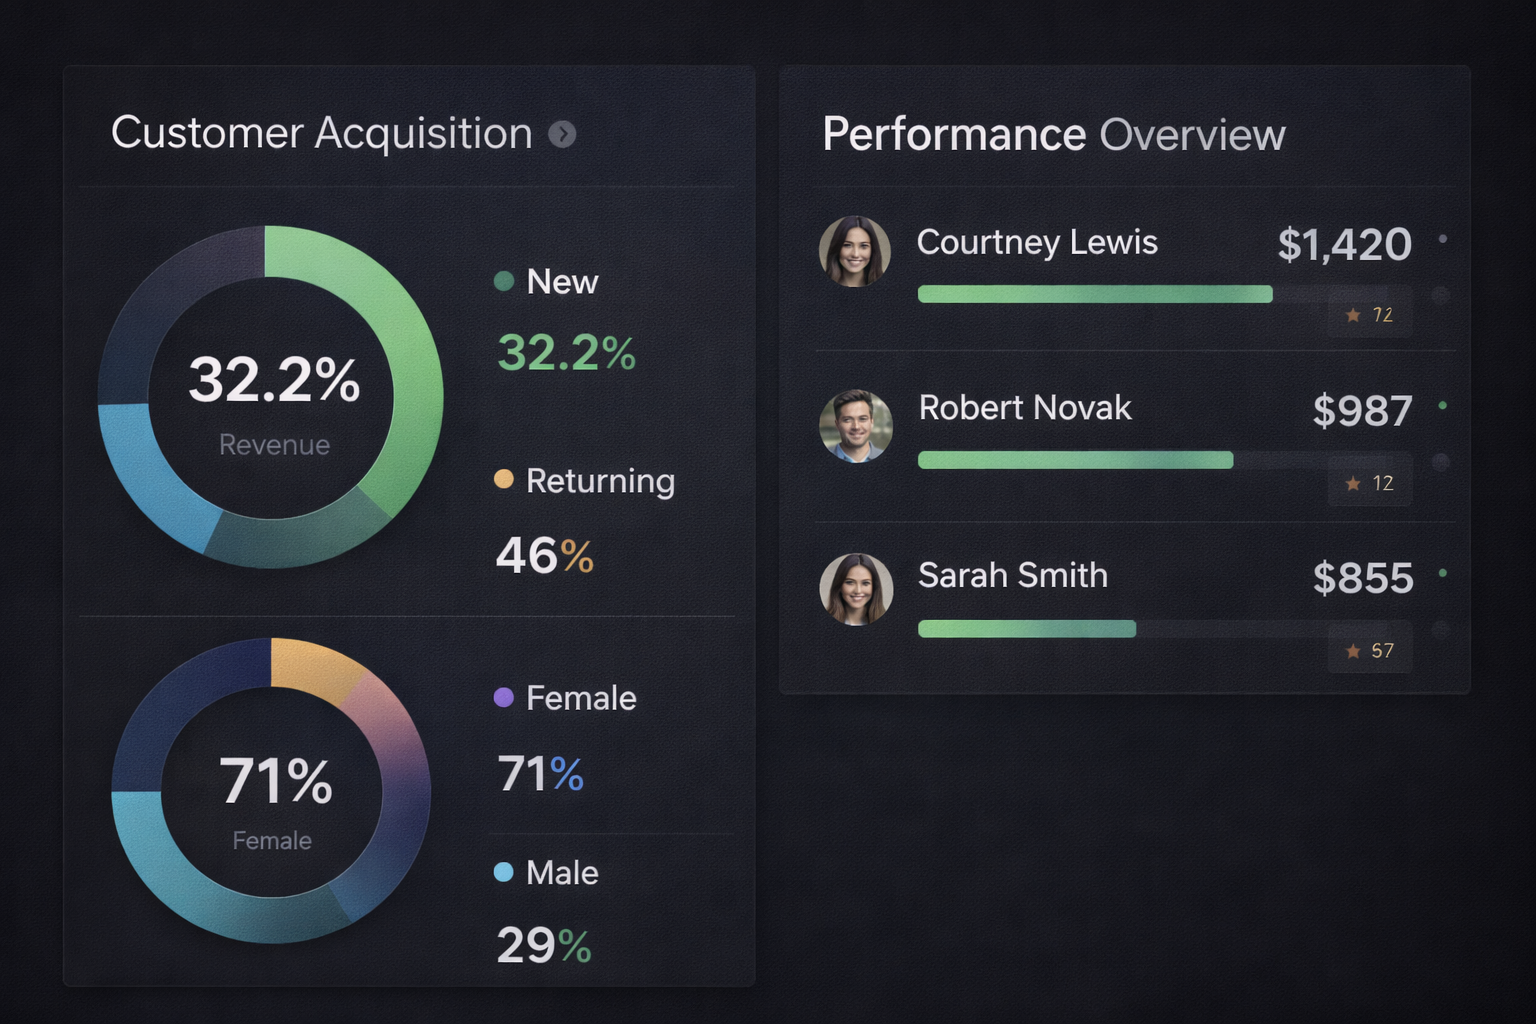
Task: Click Courtney Lewis's green progress bar
Action: [1095, 294]
